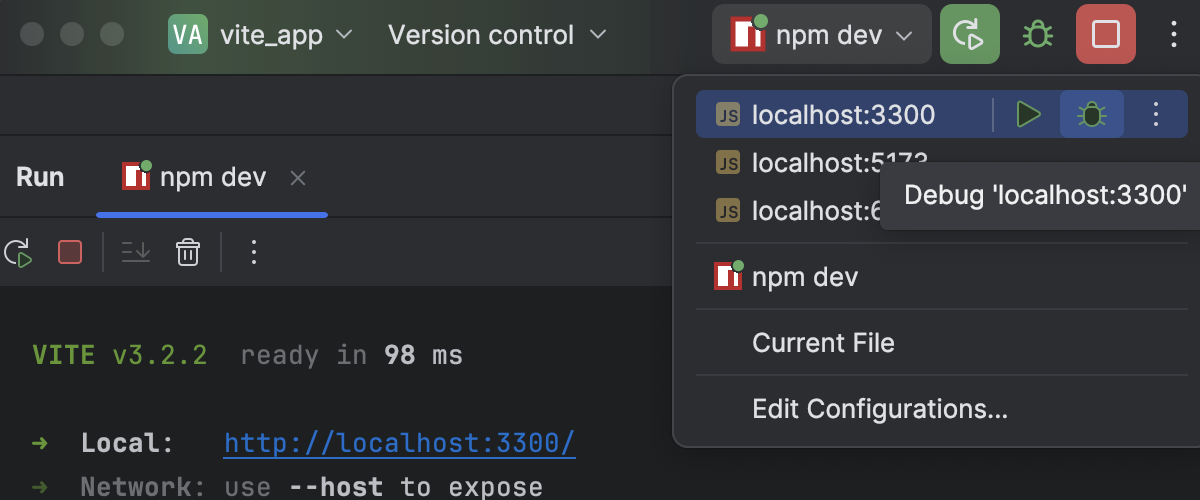The height and width of the screenshot is (500, 1200).
Task: Open the http://localhost:3300/ link
Action: point(399,442)
